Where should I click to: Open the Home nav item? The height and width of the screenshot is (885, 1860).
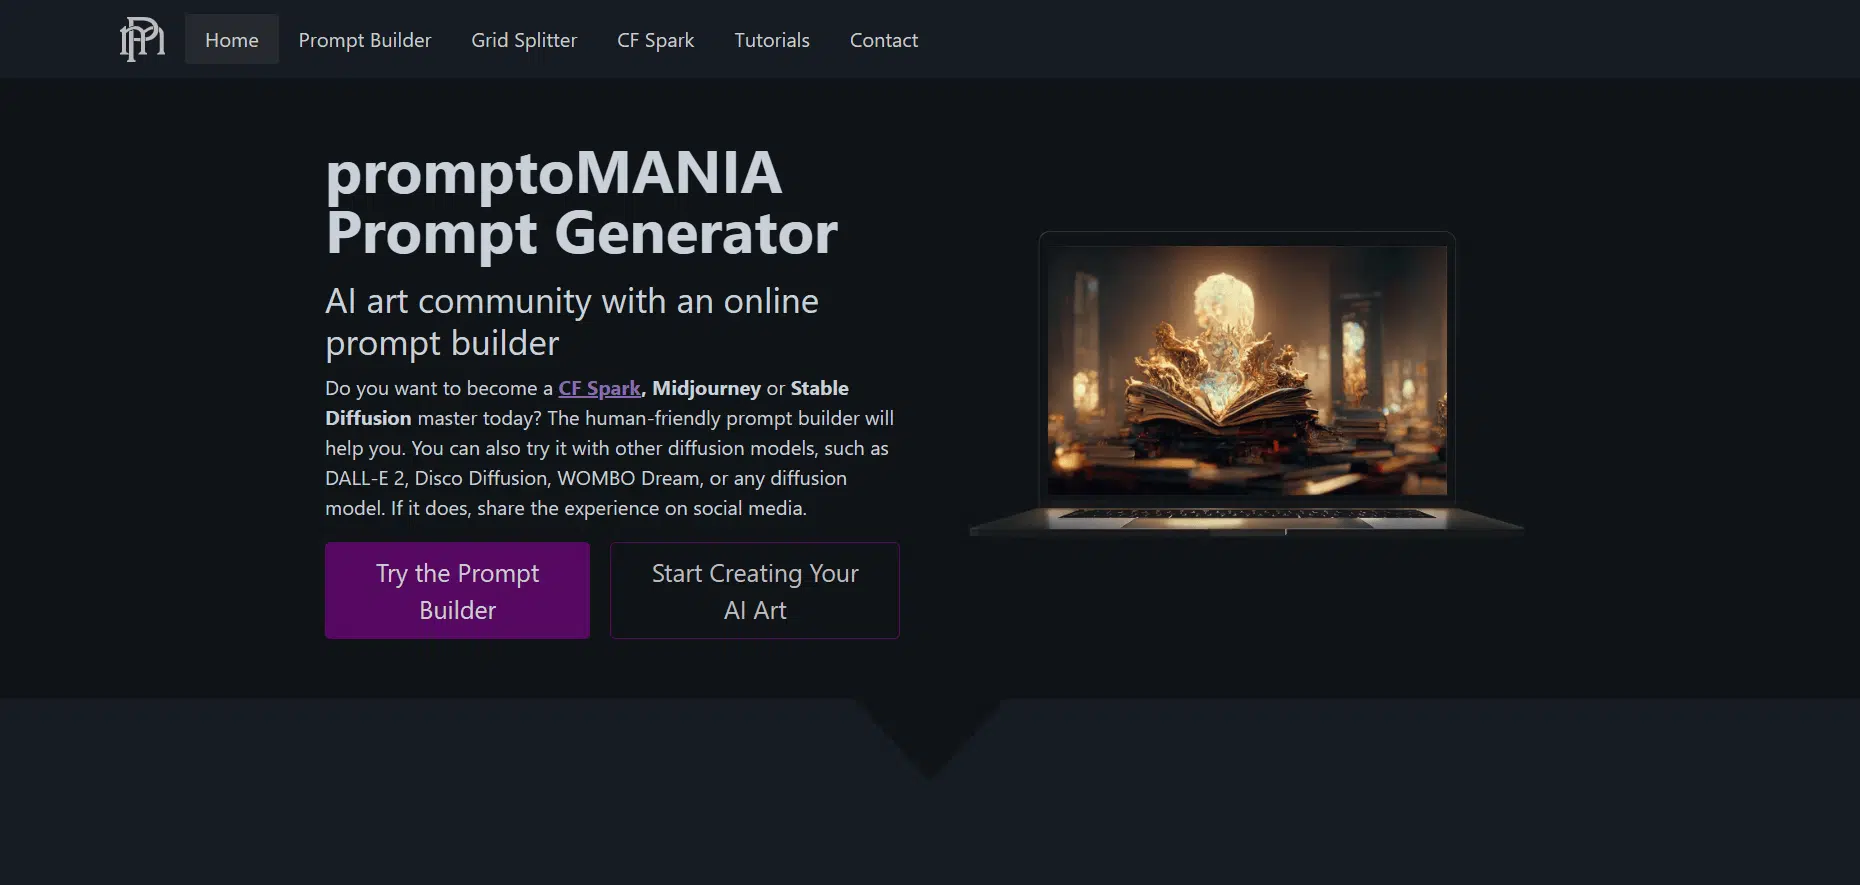pyautogui.click(x=232, y=40)
